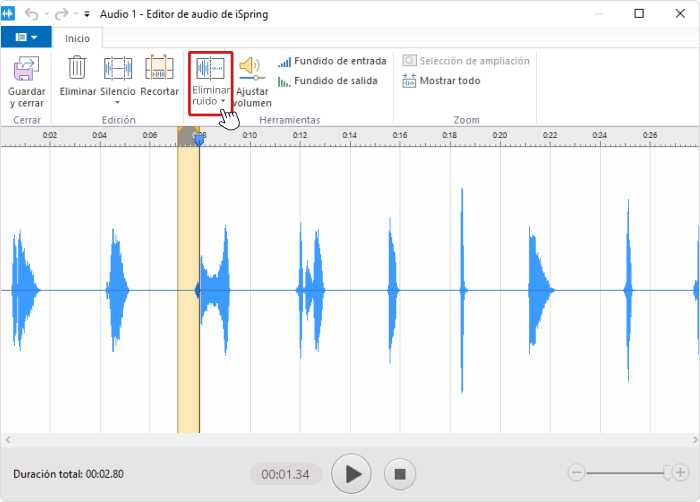Minimize the audio editor window

point(598,14)
